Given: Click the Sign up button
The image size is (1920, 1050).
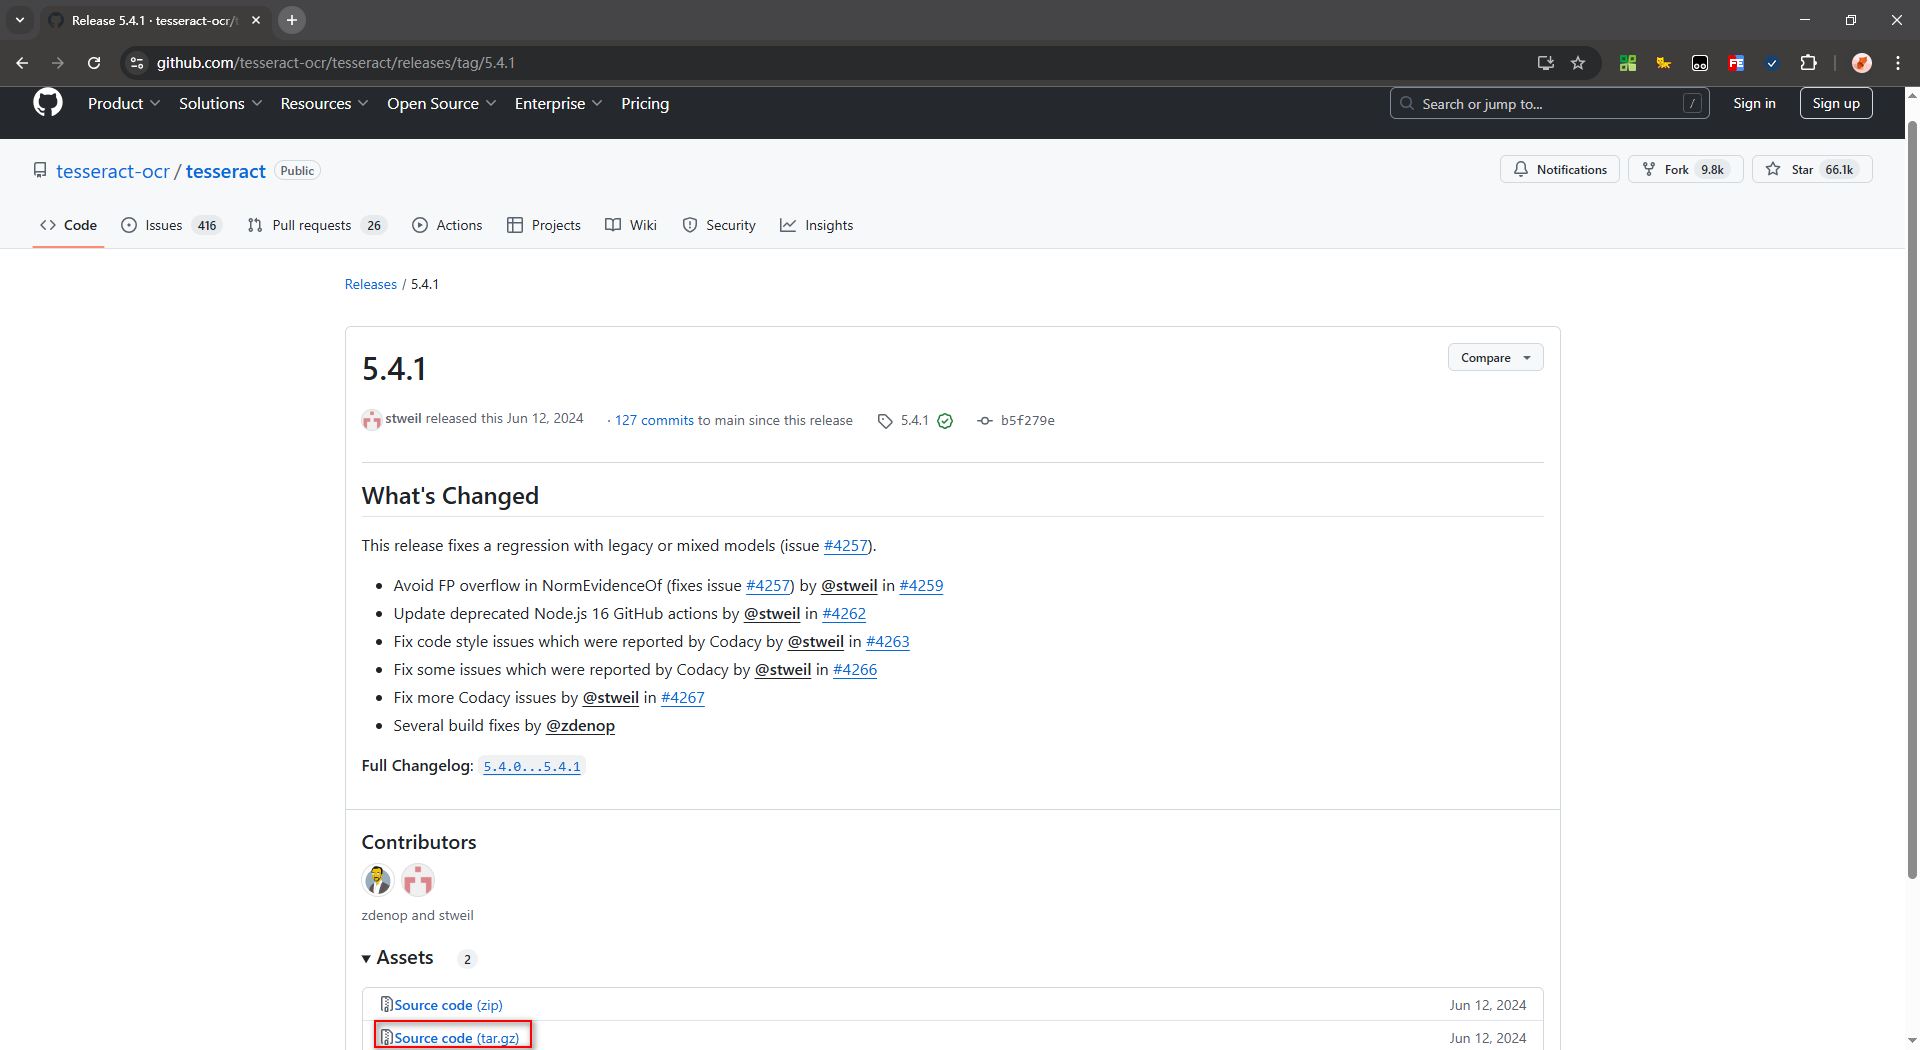Looking at the screenshot, I should [1836, 103].
